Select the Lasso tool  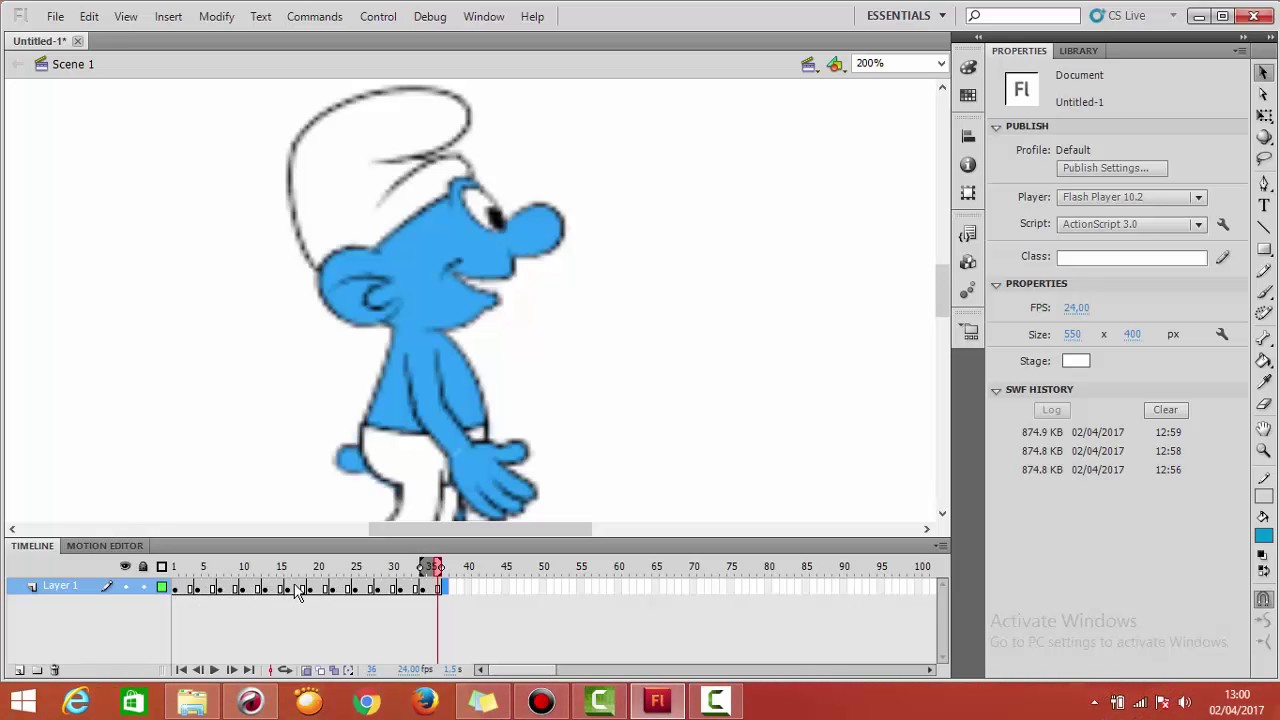[1263, 157]
